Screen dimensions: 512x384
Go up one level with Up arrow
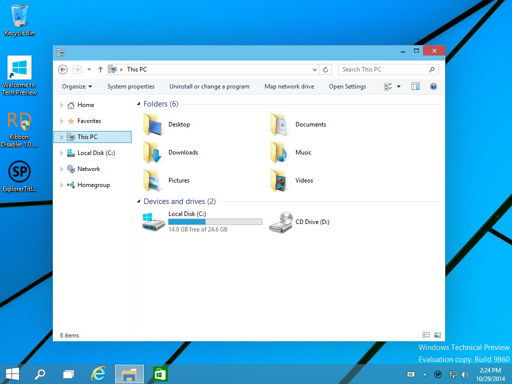[100, 69]
